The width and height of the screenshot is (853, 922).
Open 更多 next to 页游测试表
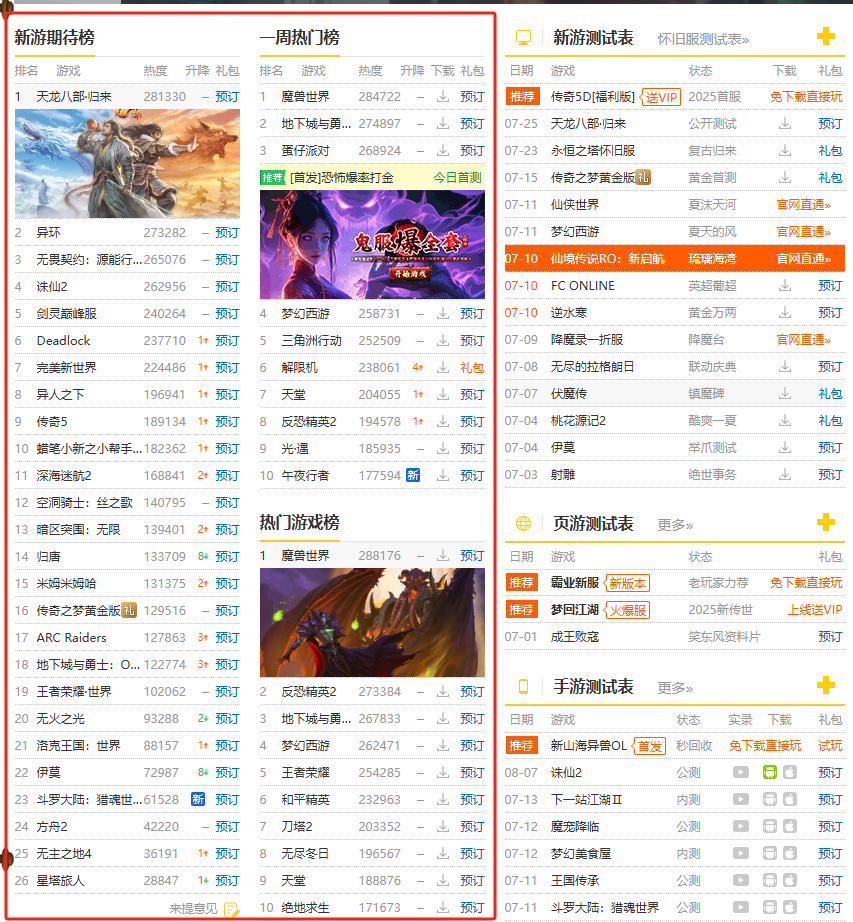click(675, 525)
